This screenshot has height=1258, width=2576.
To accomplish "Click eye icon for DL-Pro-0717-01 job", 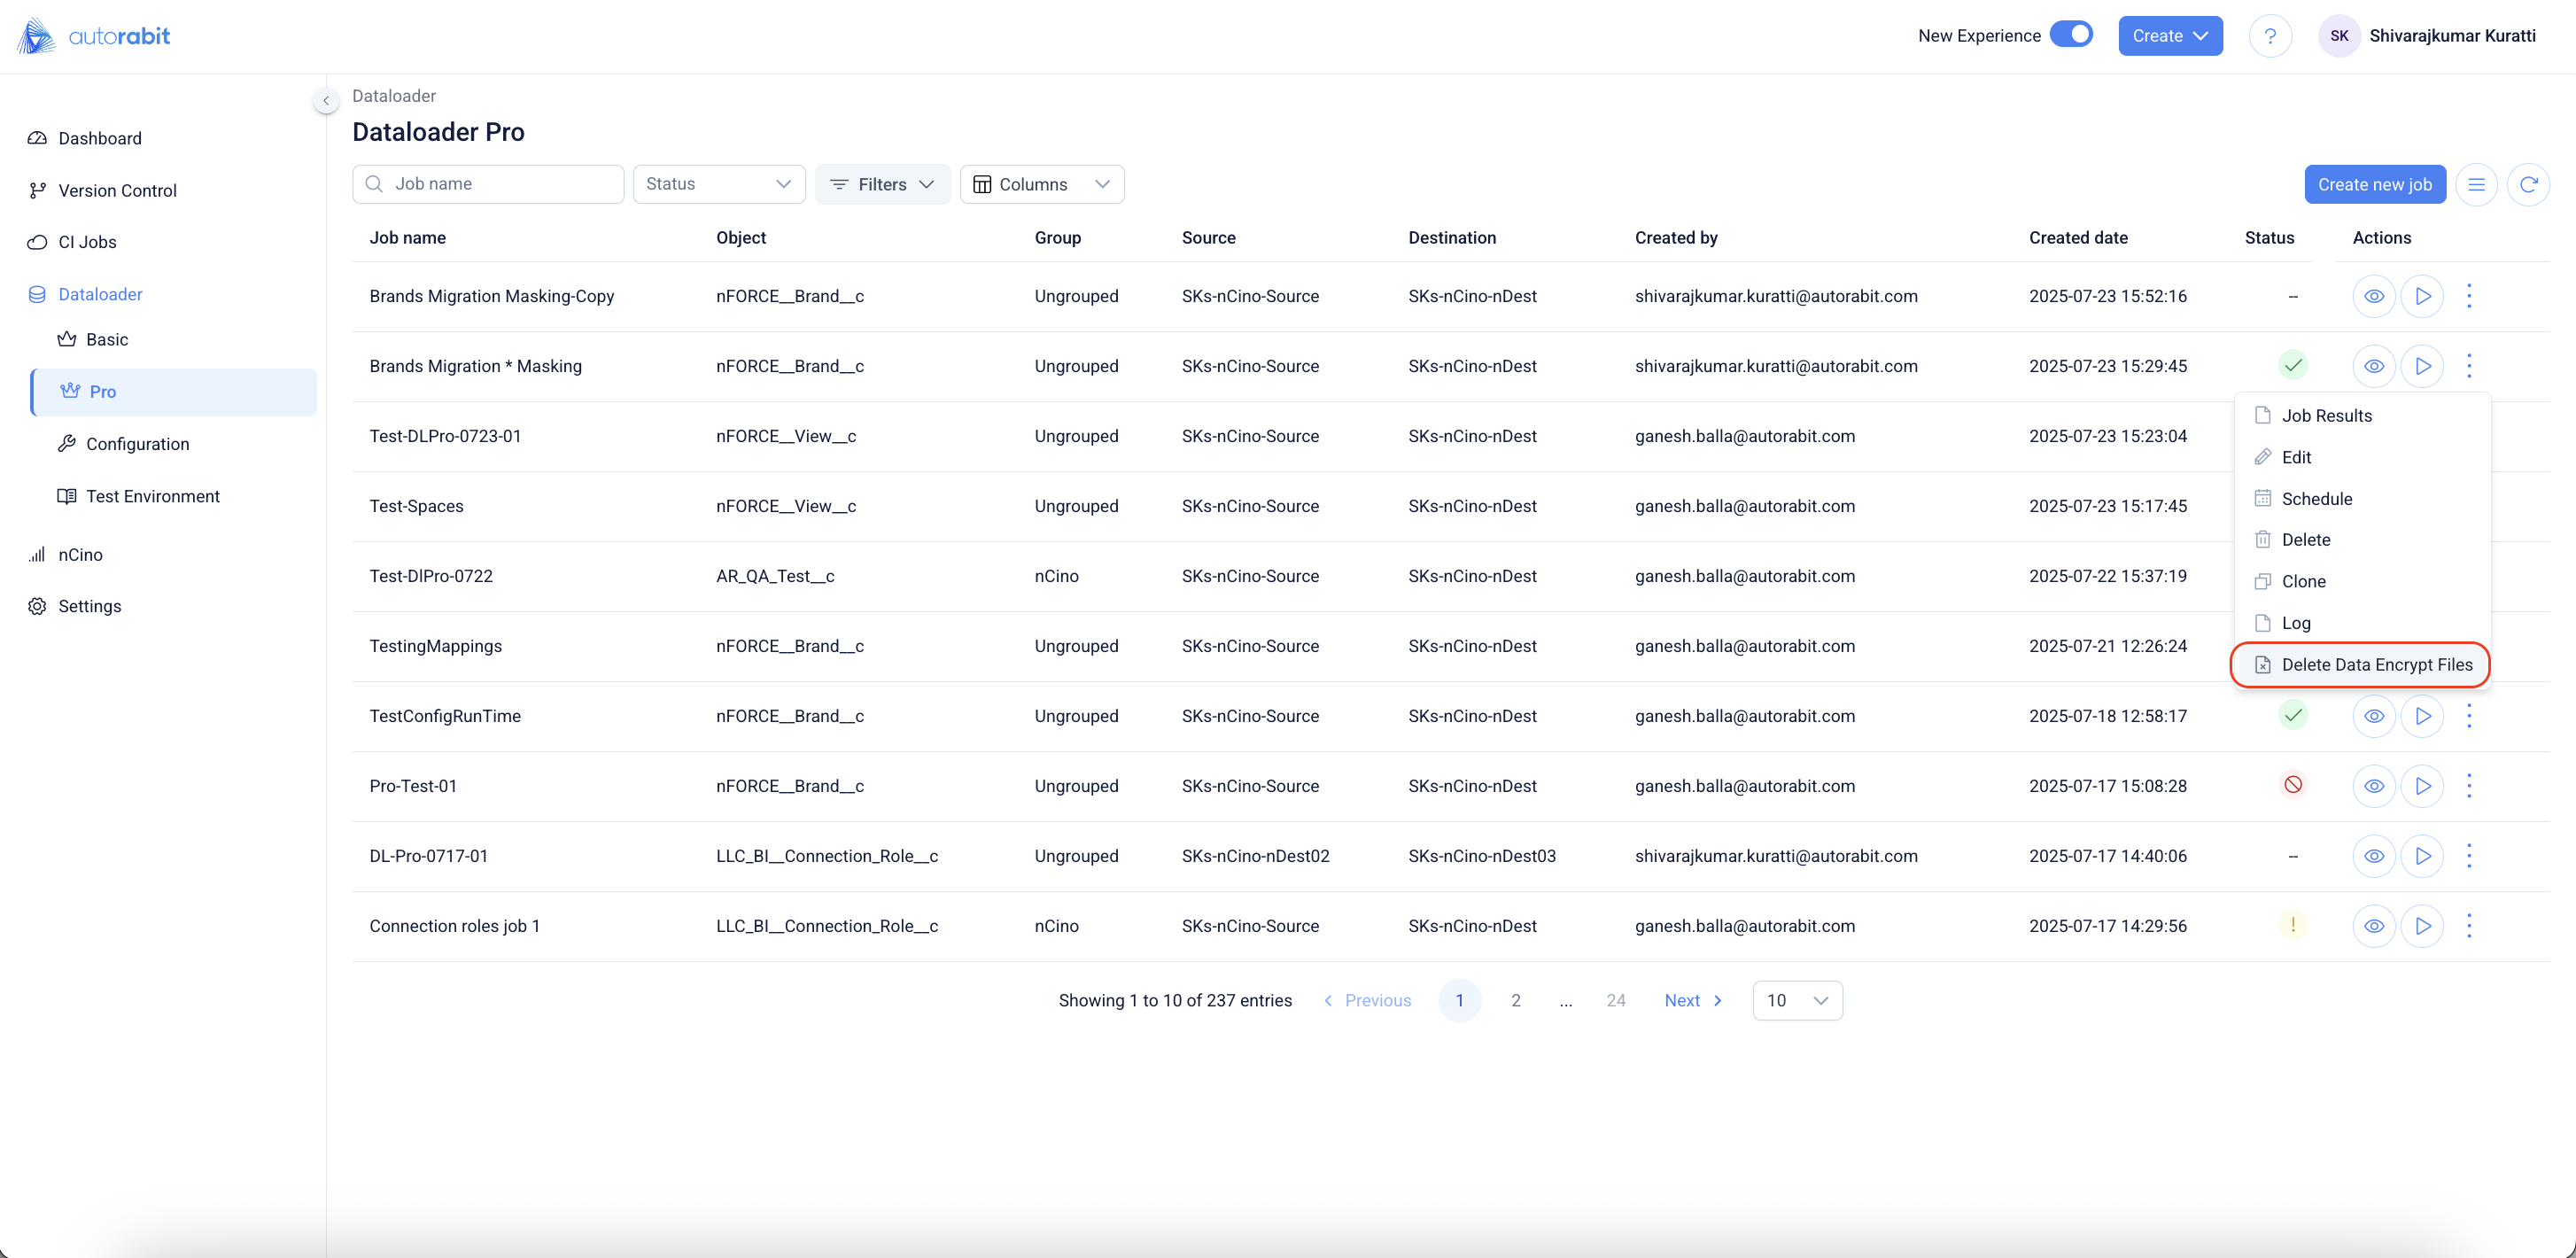I will pos(2373,856).
